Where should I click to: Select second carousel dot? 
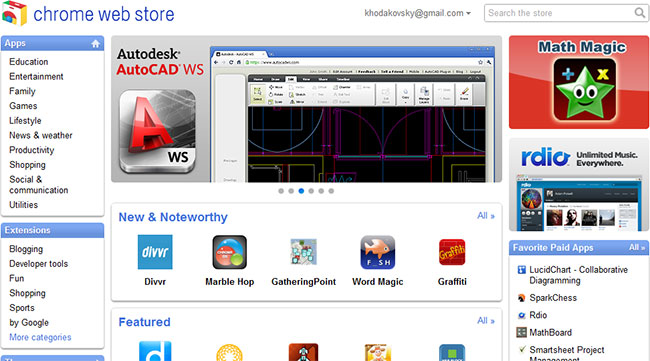click(x=291, y=191)
